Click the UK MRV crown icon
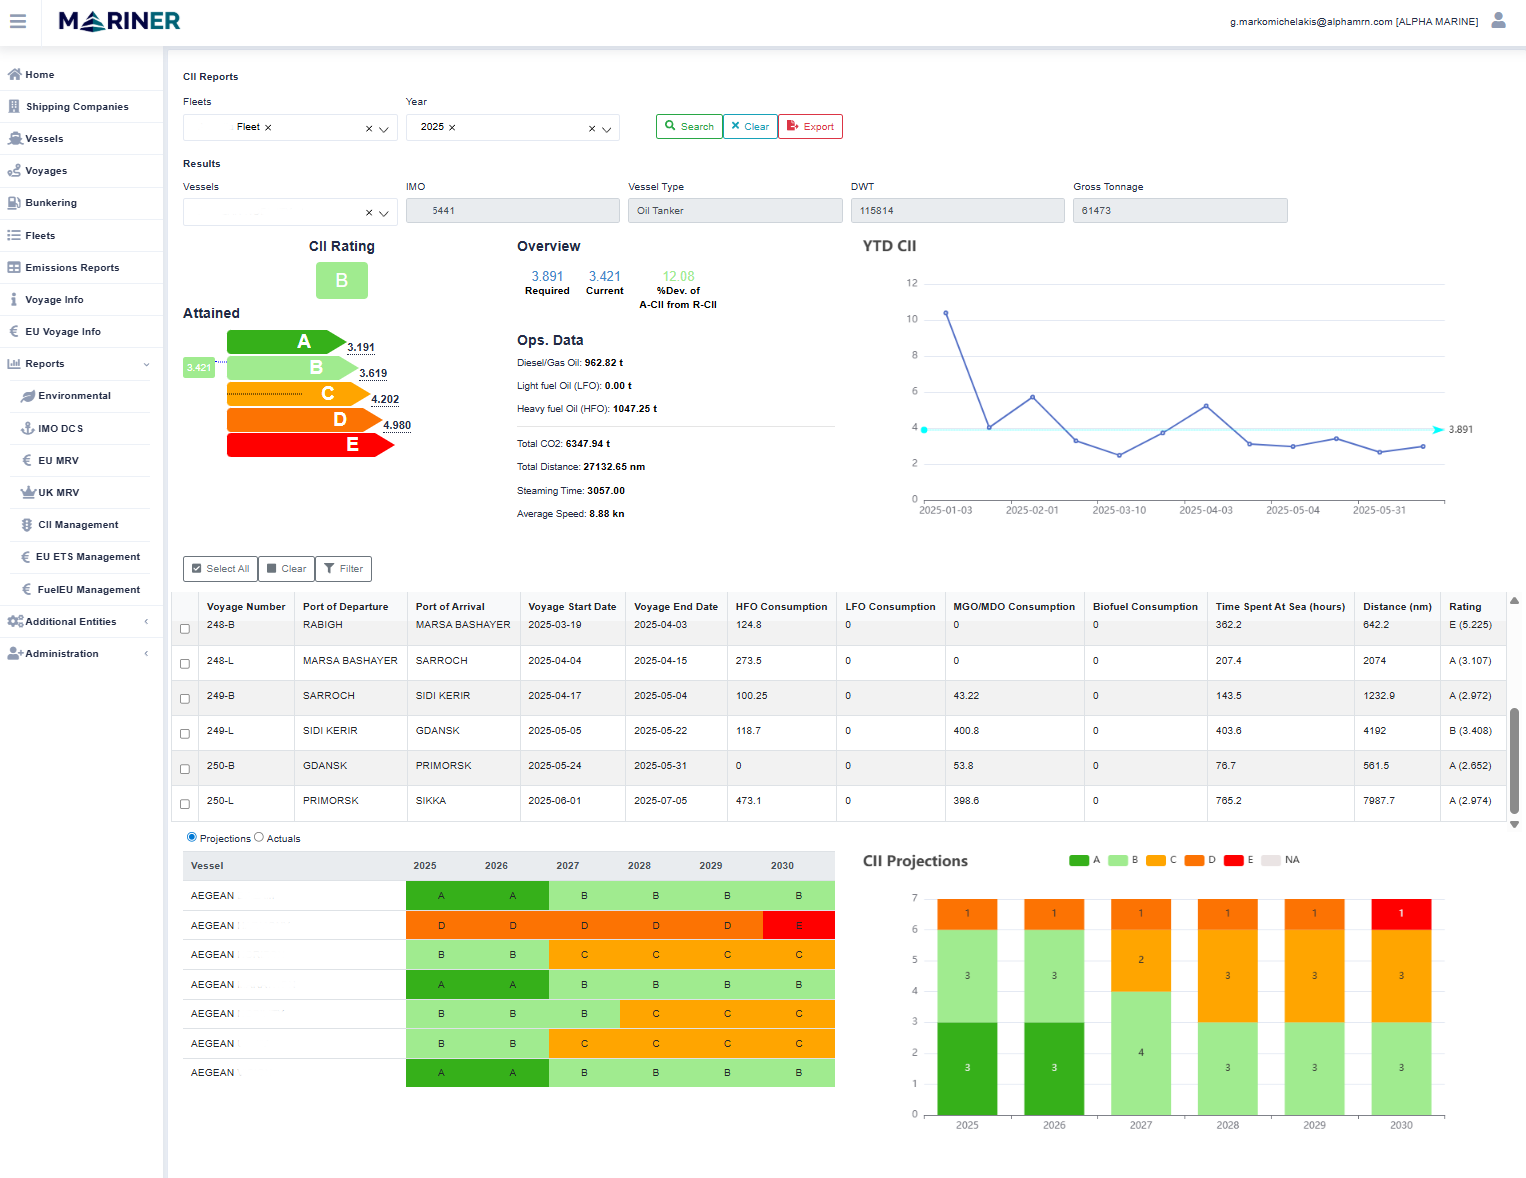Image resolution: width=1526 pixels, height=1178 pixels. click(x=28, y=493)
